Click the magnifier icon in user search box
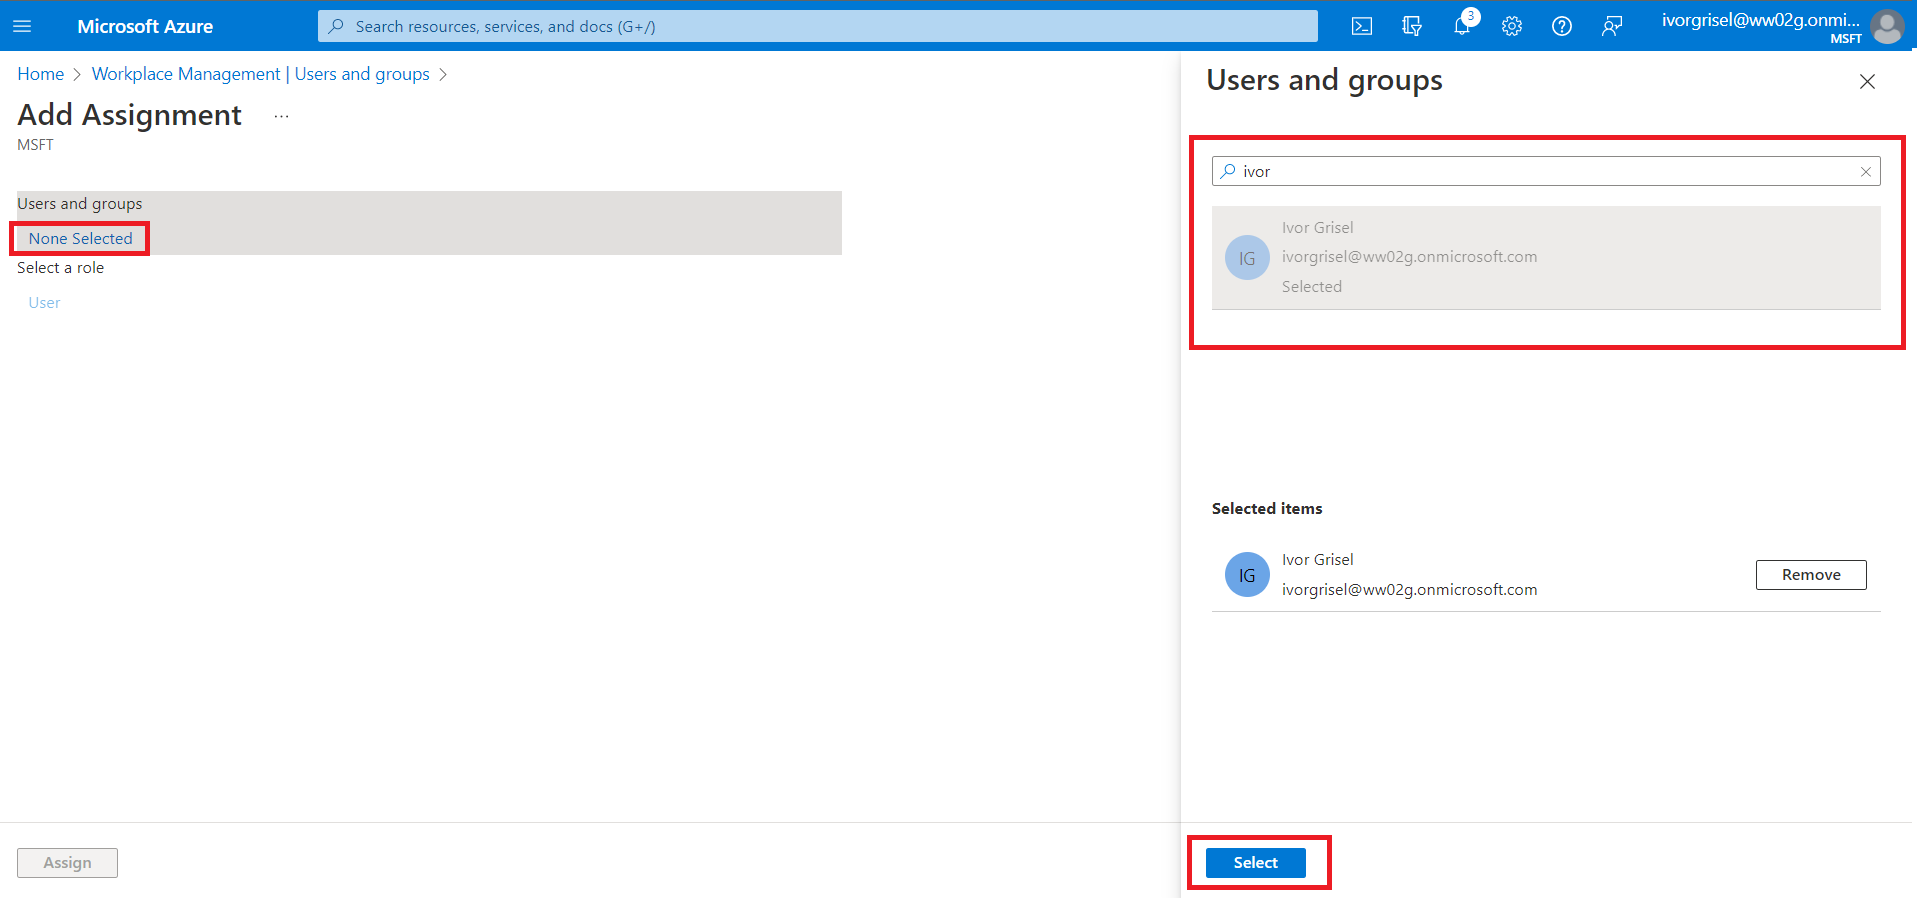 pos(1228,171)
